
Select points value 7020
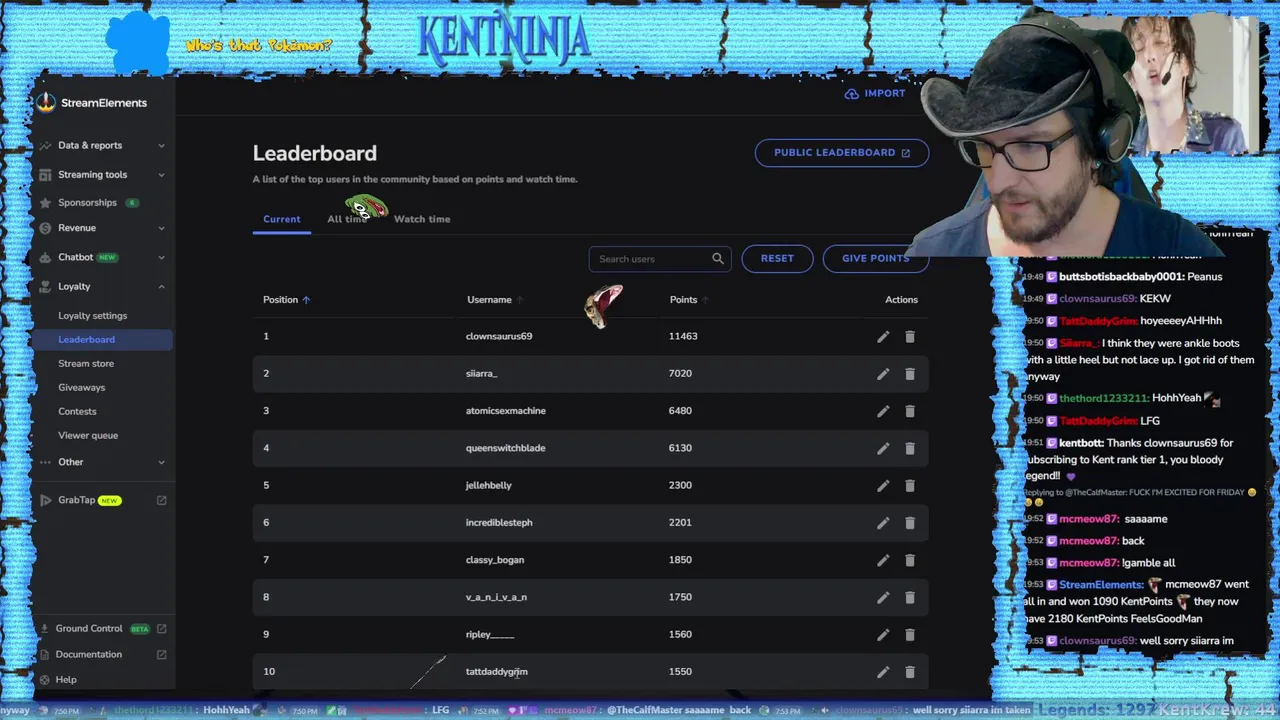[680, 374]
